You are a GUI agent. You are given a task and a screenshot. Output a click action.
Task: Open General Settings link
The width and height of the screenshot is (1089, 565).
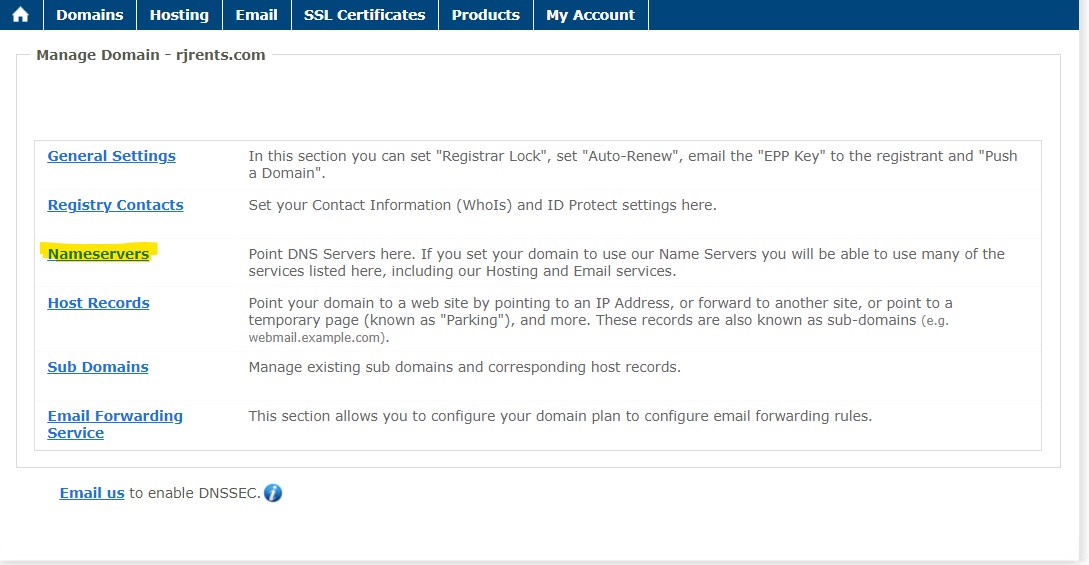tap(111, 156)
